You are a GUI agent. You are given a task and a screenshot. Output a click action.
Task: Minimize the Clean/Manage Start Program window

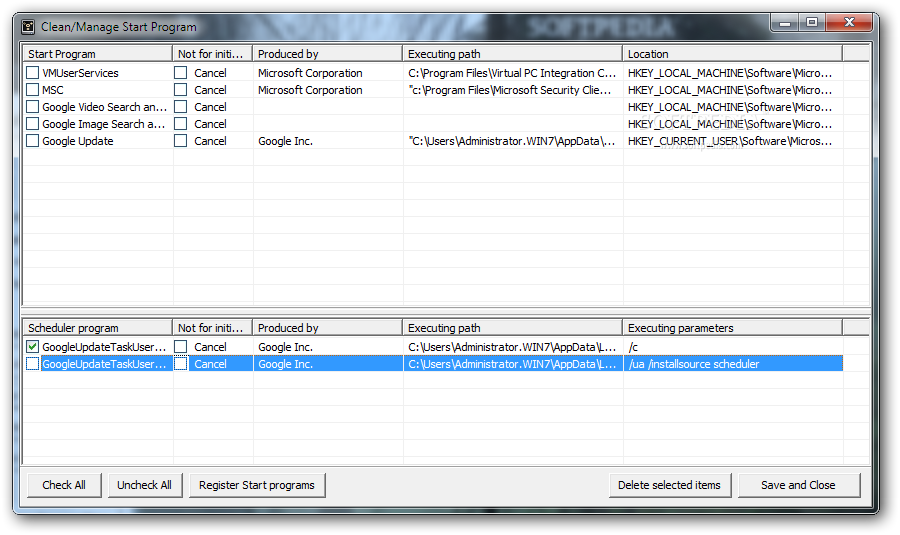click(785, 22)
